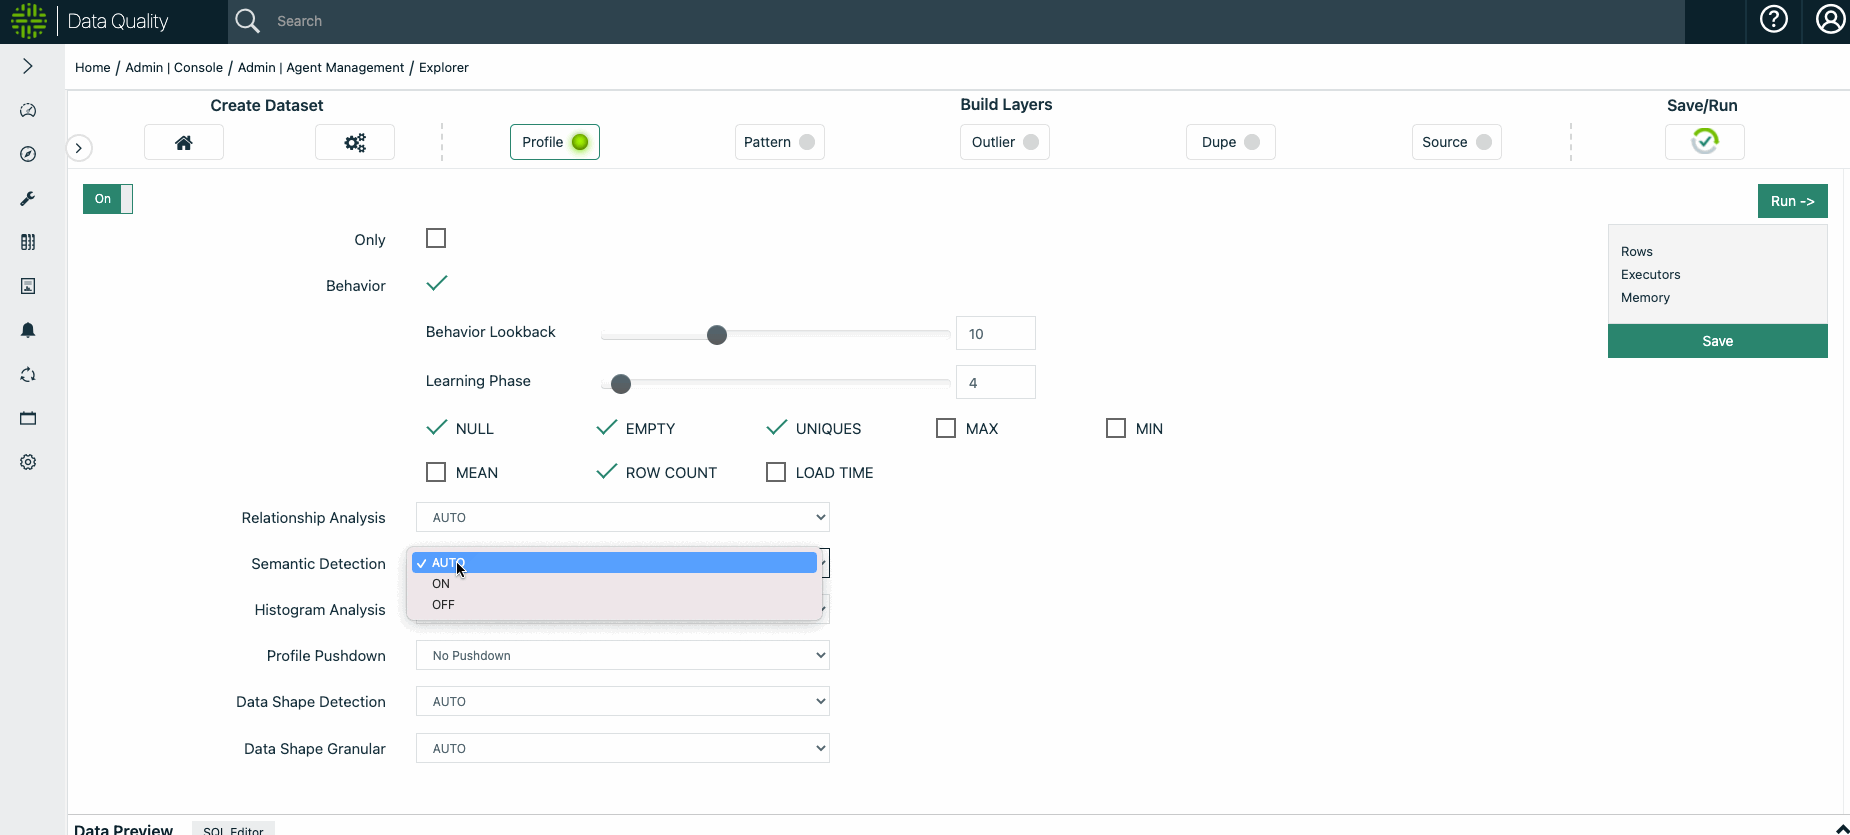1850x835 pixels.
Task: Choose ON from Semantic Detection options
Action: [x=441, y=584]
